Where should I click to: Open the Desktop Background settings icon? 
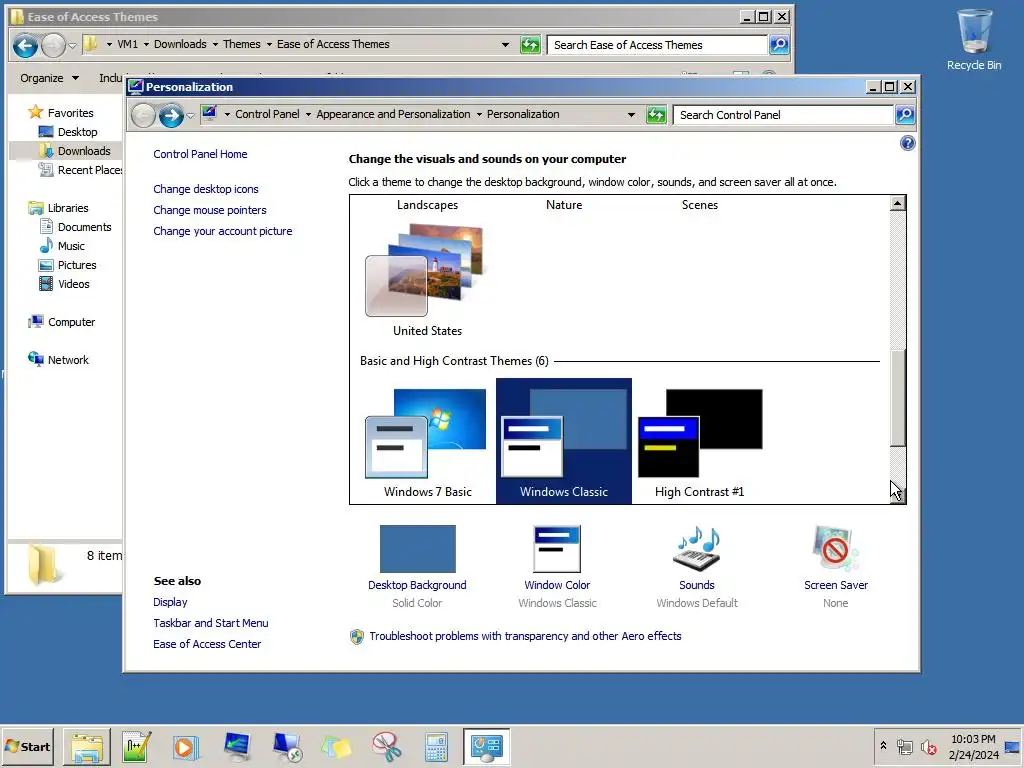click(x=417, y=549)
